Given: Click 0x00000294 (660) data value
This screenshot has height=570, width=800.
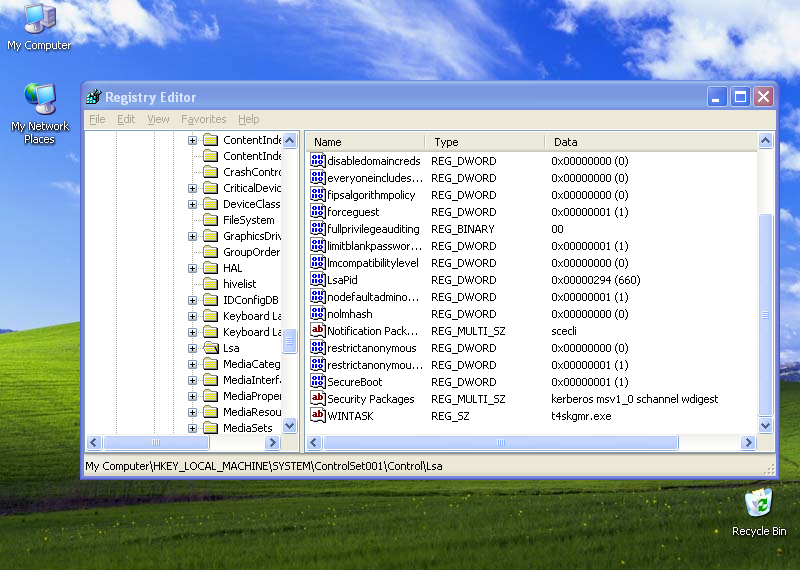Looking at the screenshot, I should [x=595, y=280].
